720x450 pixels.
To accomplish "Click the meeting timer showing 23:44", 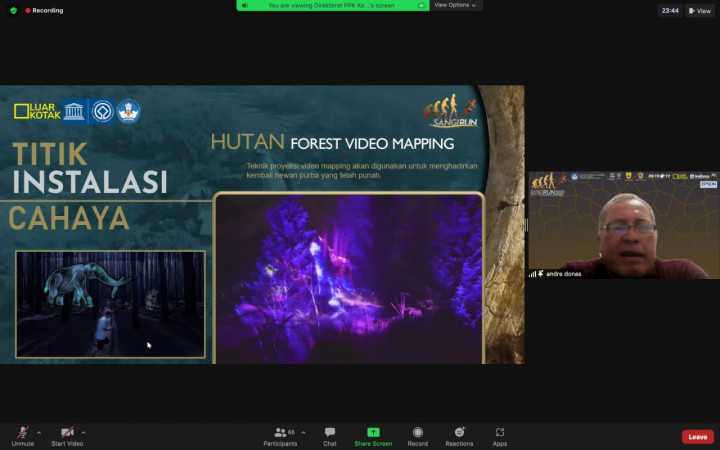I will (670, 11).
